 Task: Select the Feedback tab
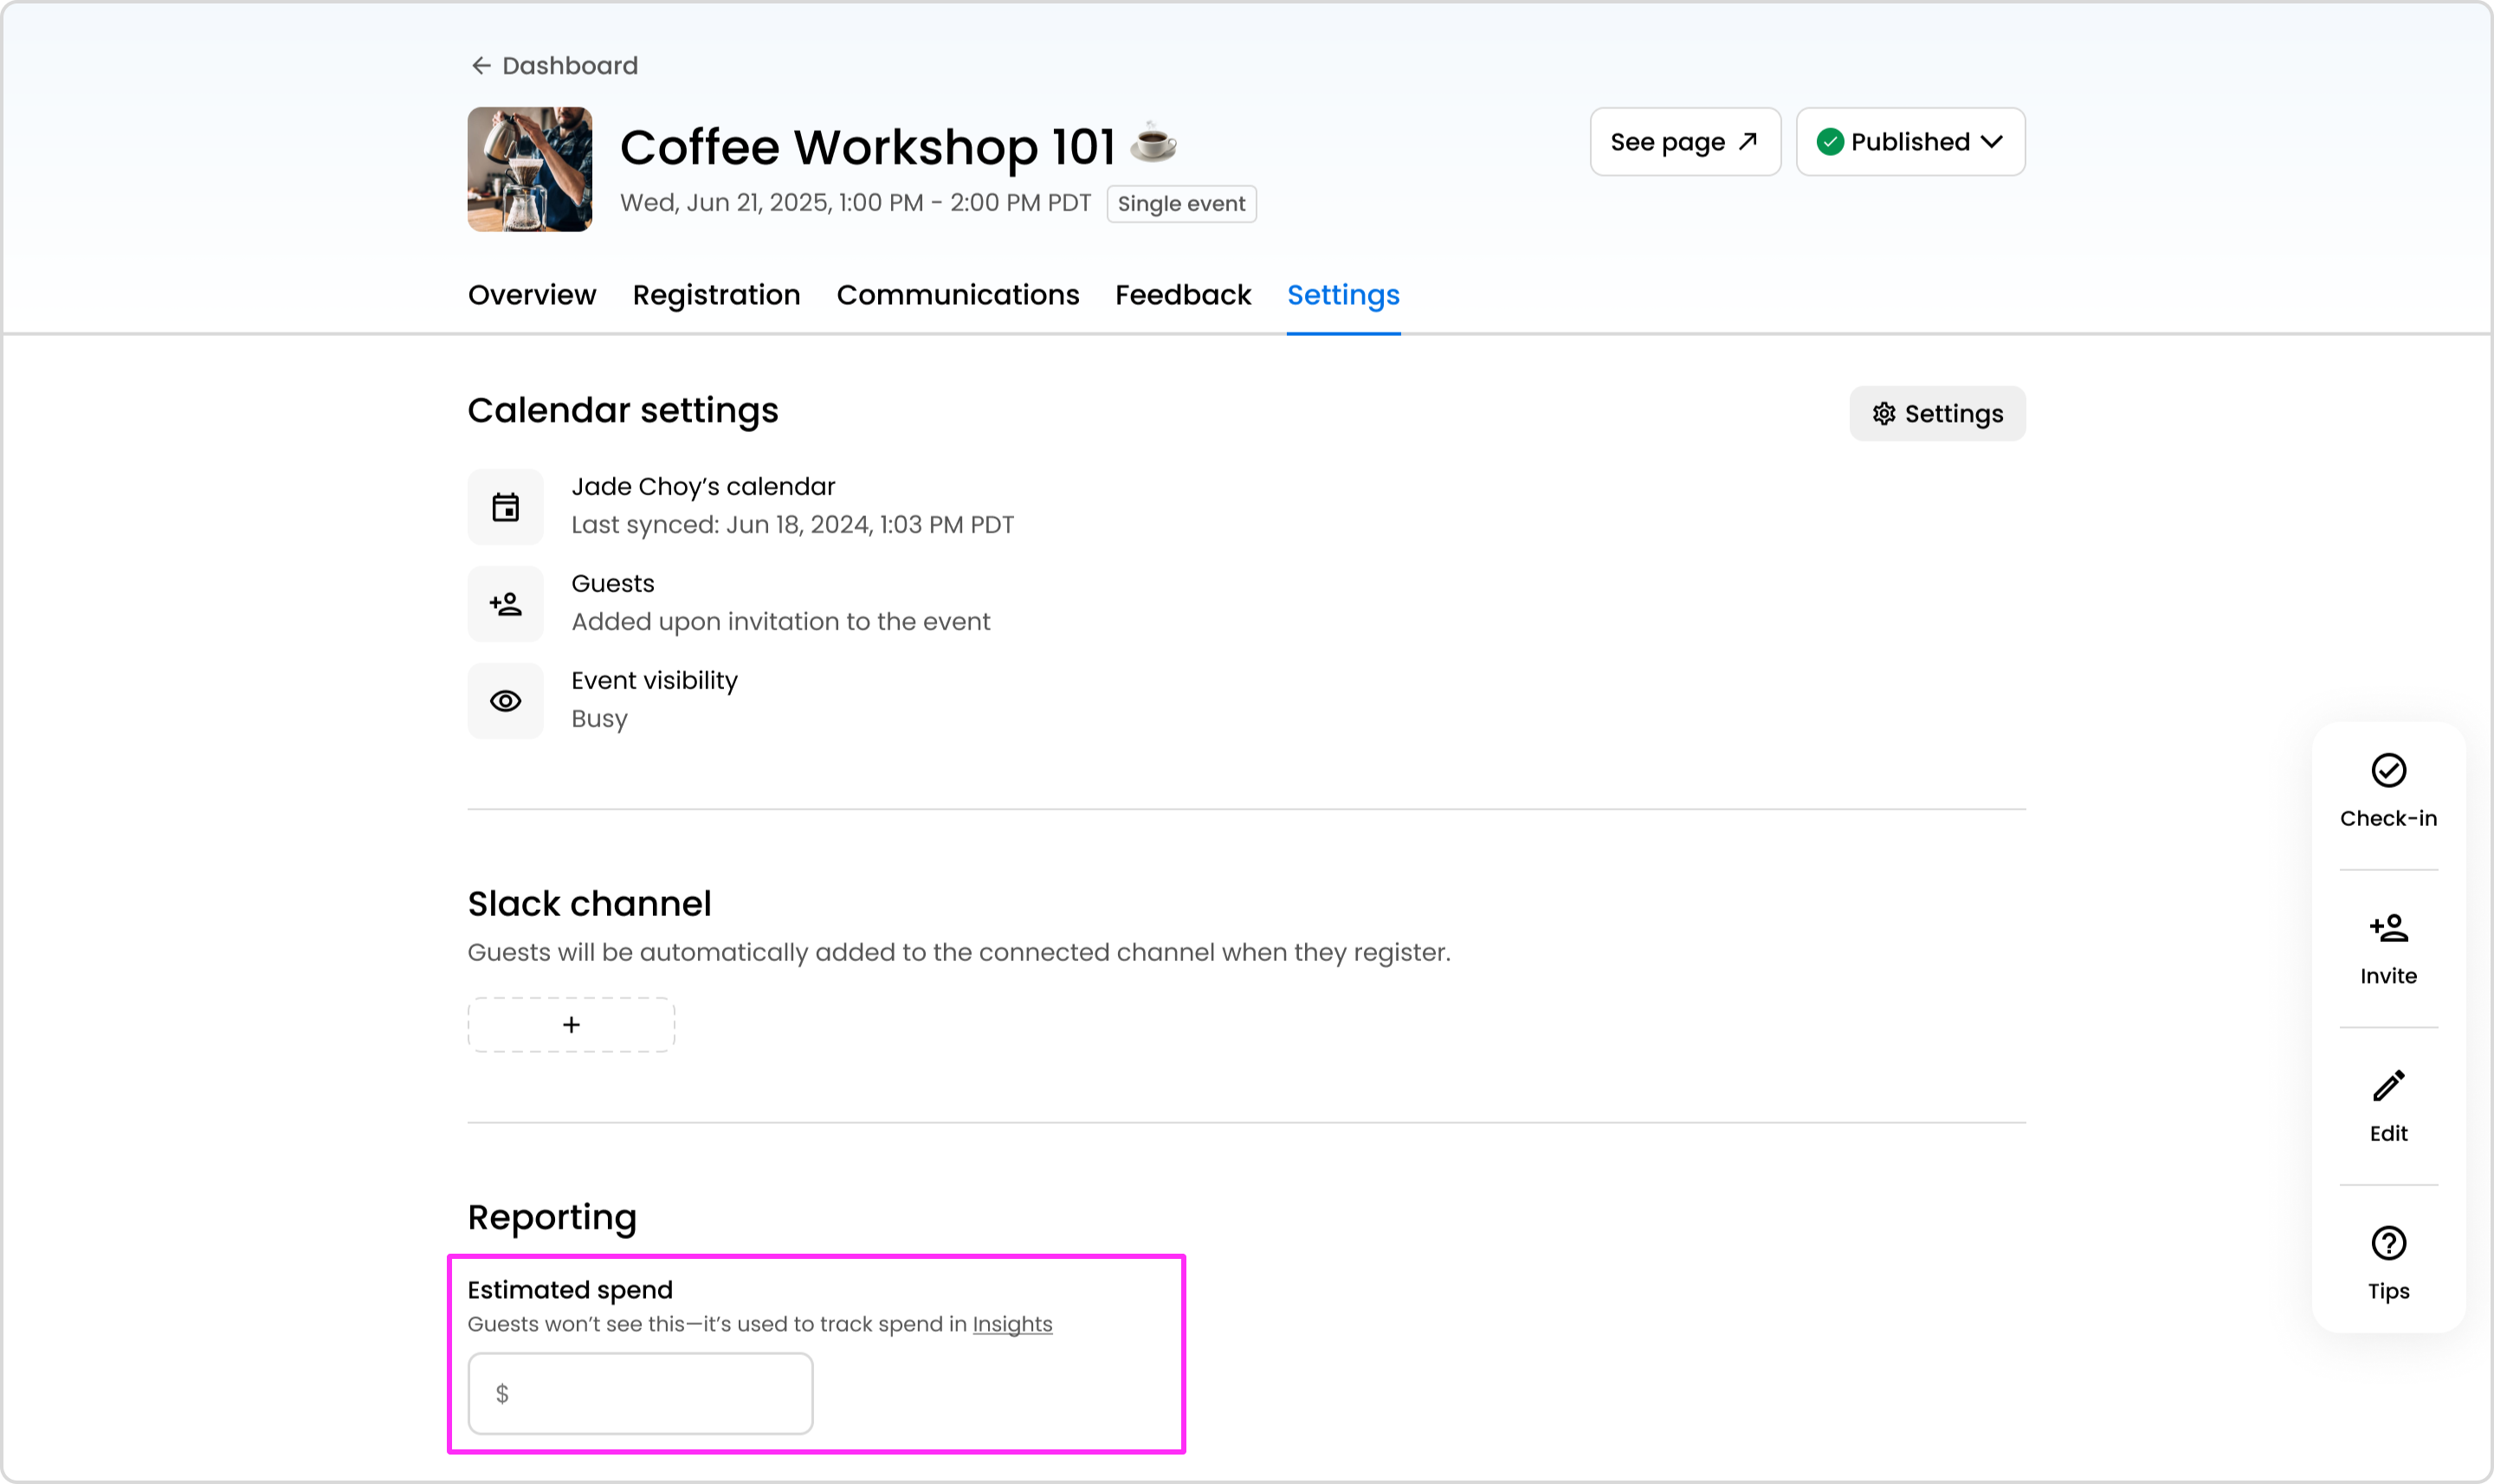(1182, 295)
